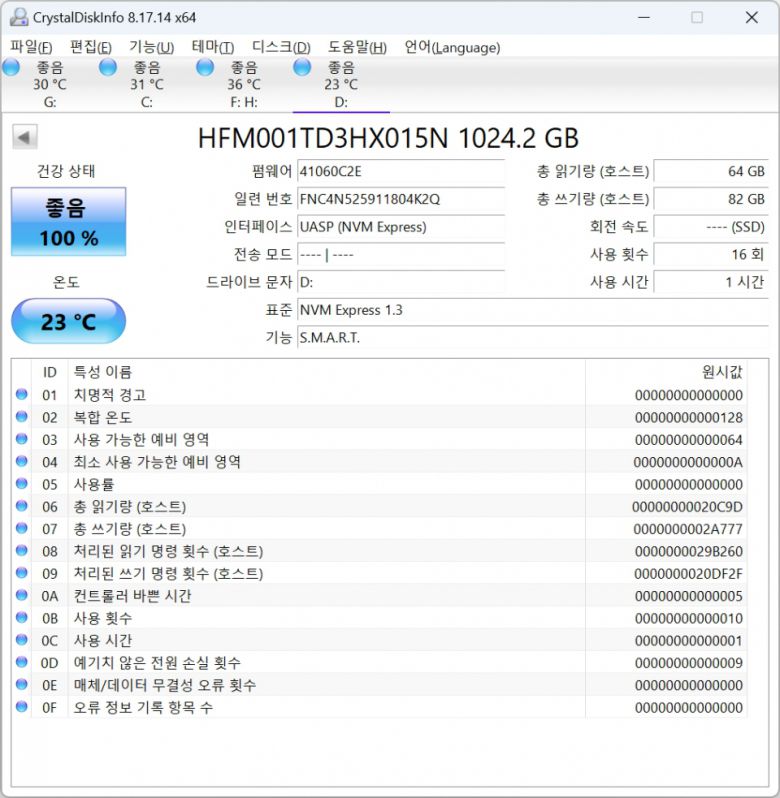Click the 특성 이름 column header

pos(326,372)
